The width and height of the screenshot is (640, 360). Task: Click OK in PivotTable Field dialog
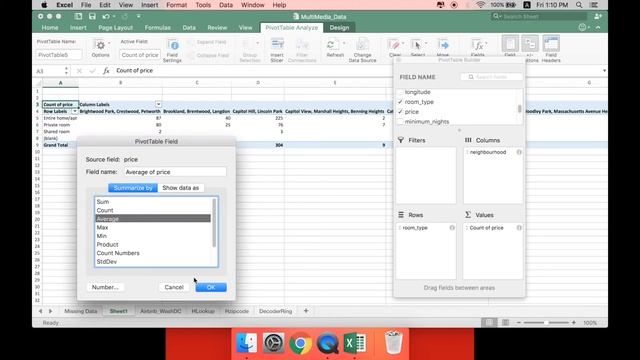(211, 287)
